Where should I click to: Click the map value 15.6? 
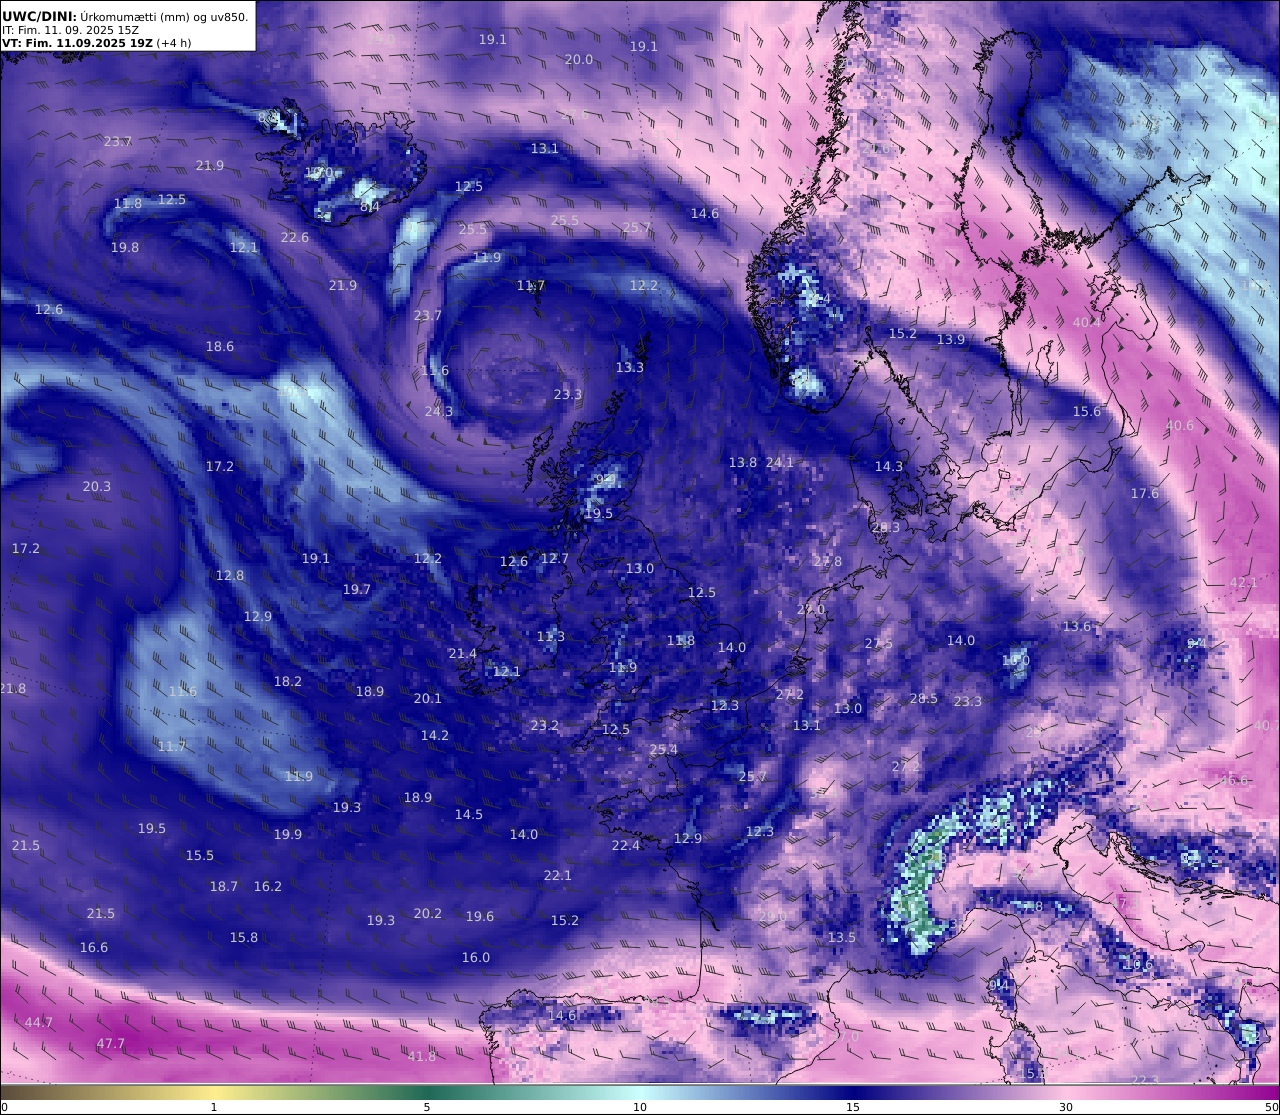1087,412
